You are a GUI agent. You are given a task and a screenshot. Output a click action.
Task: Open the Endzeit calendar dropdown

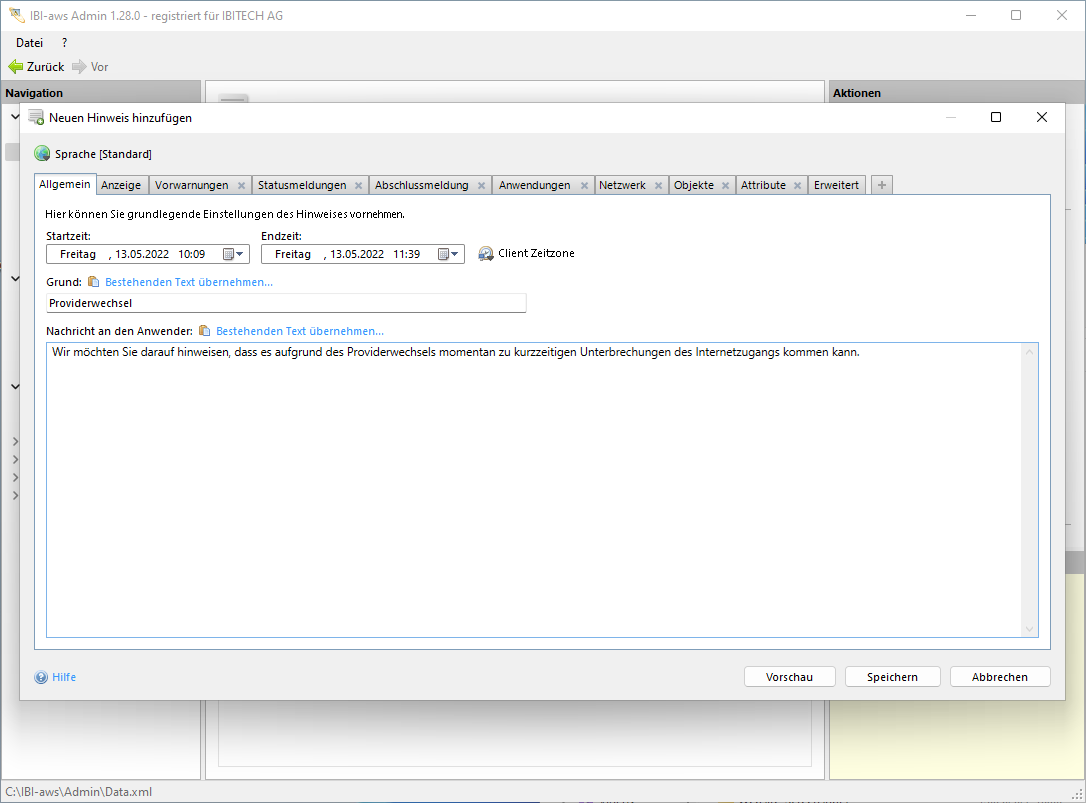[449, 254]
